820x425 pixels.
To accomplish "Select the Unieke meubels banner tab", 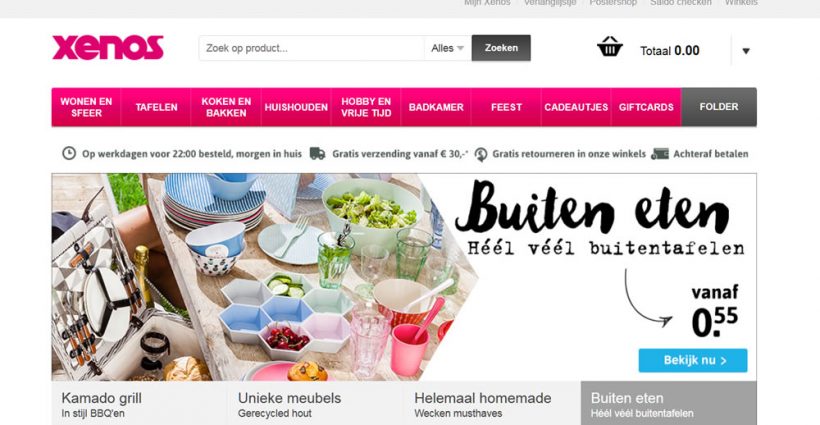I will [315, 403].
